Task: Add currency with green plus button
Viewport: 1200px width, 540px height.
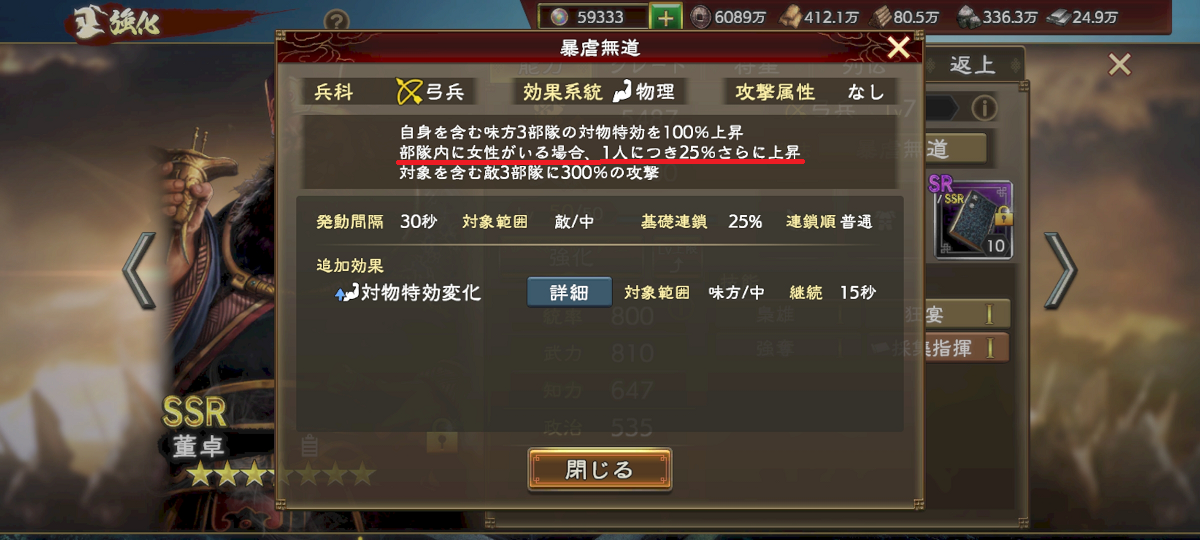Action: (664, 16)
